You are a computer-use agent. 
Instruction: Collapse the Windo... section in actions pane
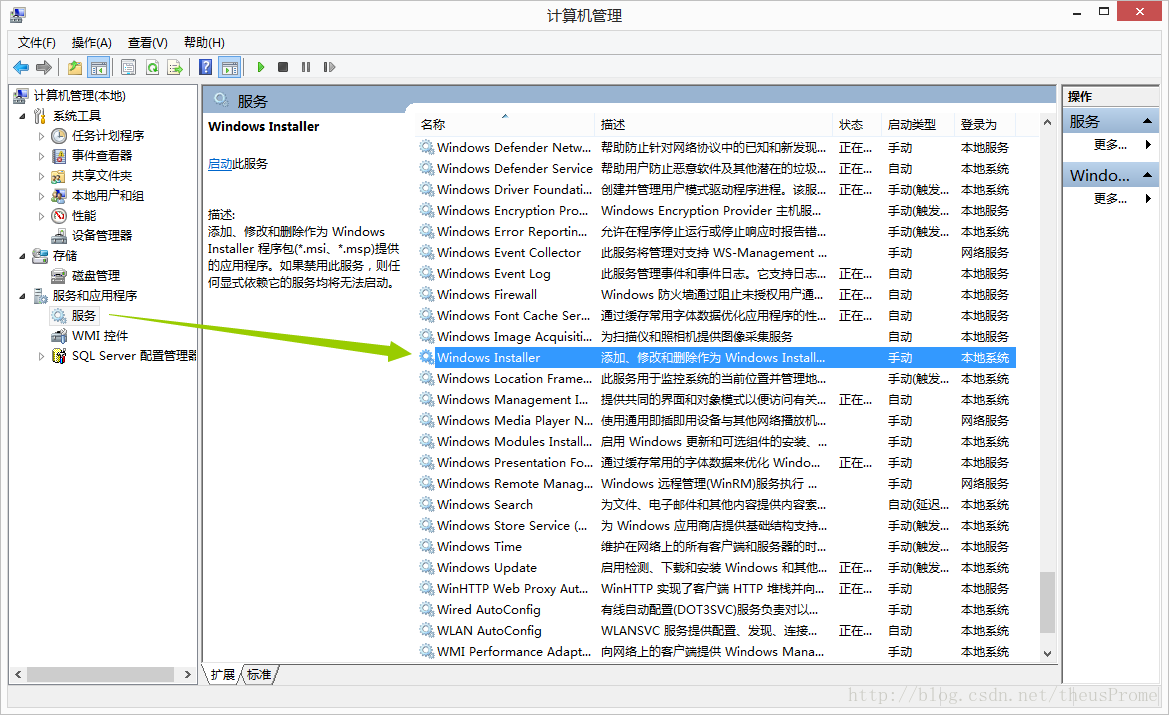click(1147, 175)
